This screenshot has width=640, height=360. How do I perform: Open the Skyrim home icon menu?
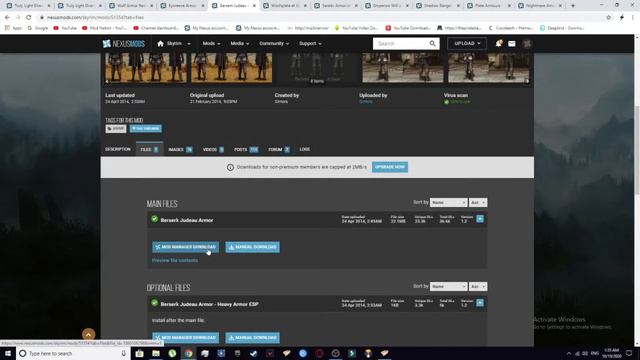[160, 44]
